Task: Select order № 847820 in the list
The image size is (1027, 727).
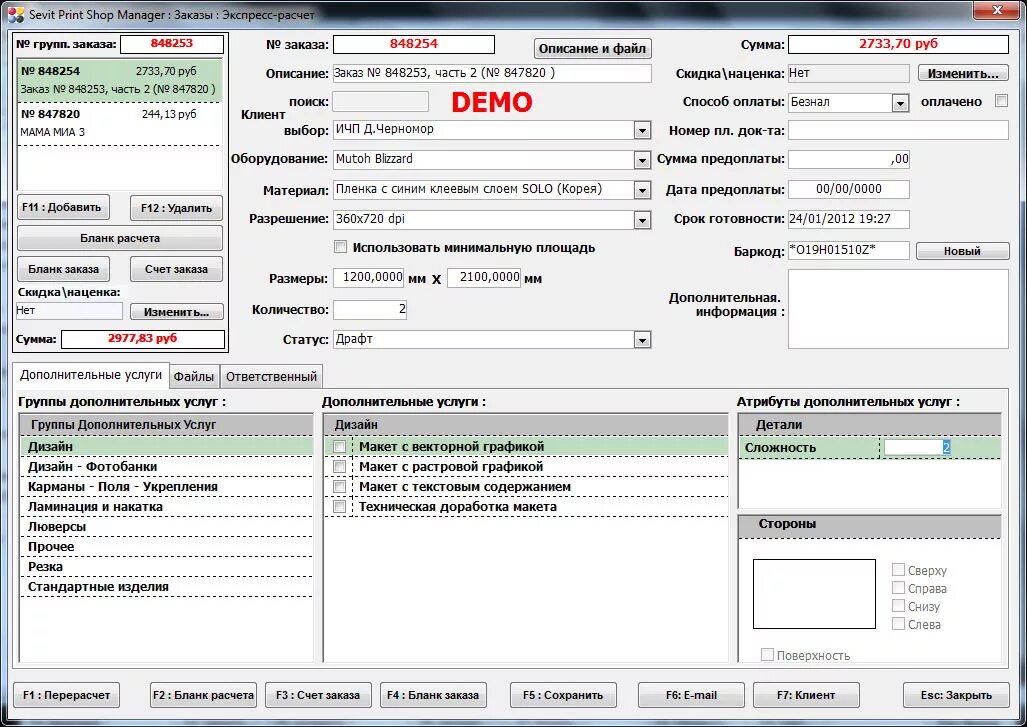Action: pos(120,123)
